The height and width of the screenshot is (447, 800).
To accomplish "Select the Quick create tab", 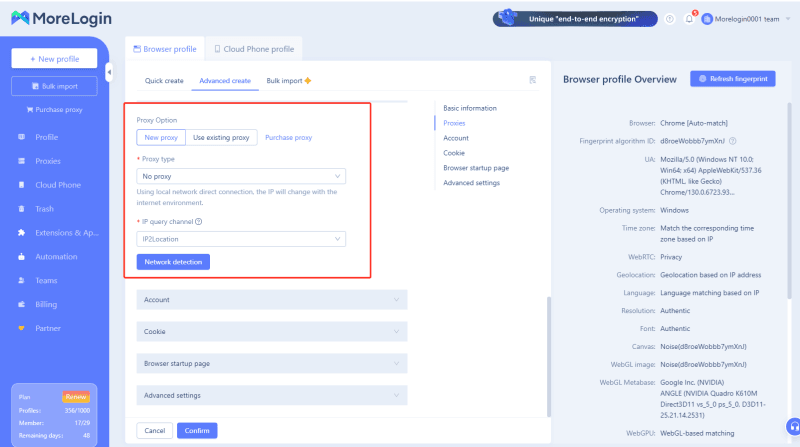I will 164,81.
